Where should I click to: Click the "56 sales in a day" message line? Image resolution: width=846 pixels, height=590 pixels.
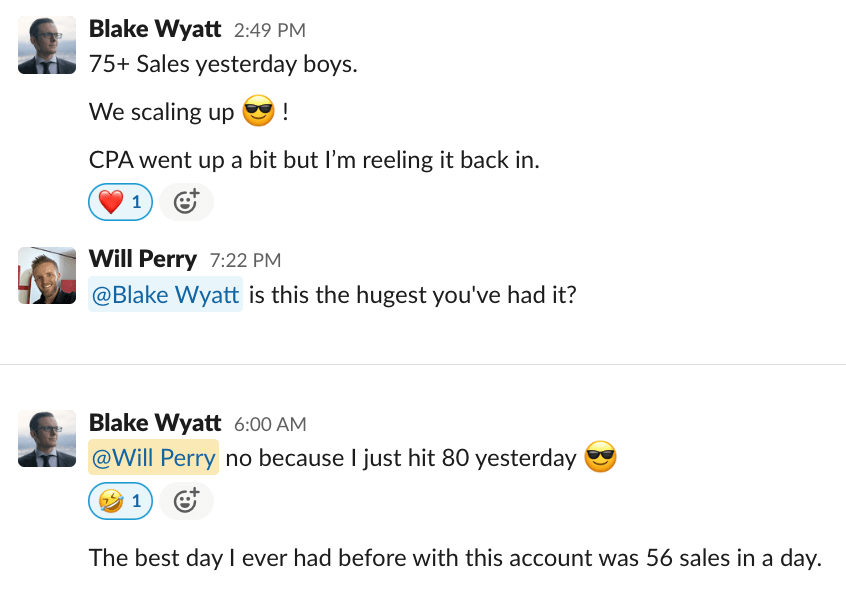click(455, 557)
